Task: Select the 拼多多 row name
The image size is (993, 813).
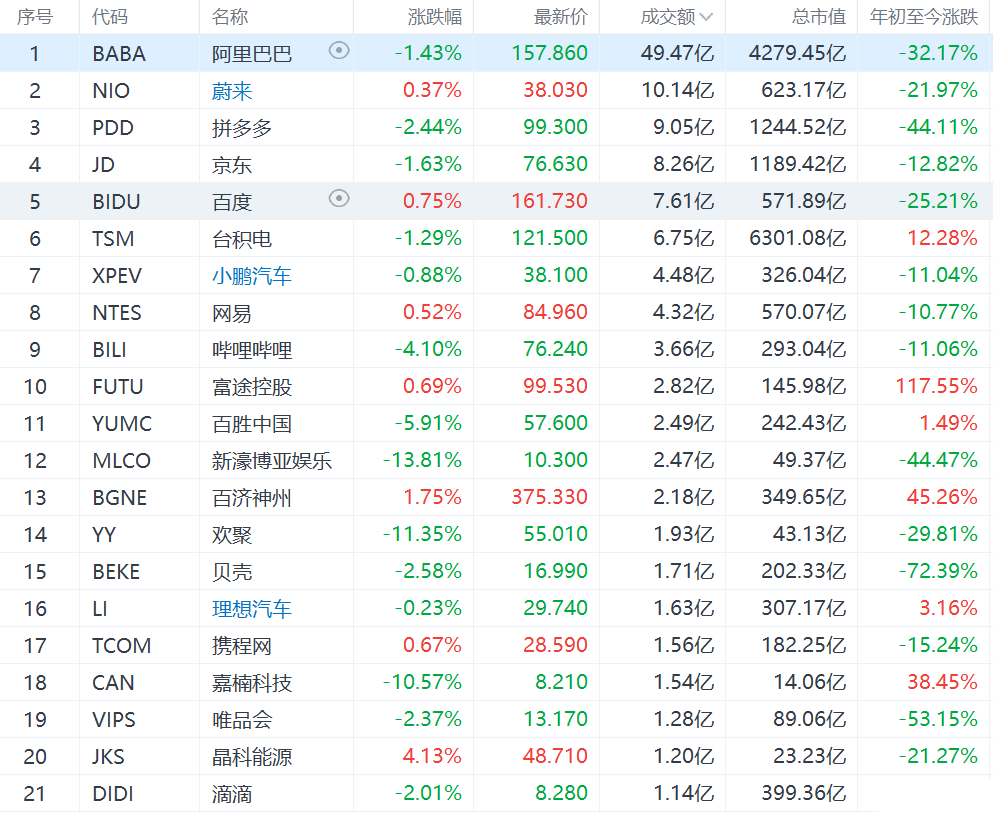Action: click(x=242, y=128)
